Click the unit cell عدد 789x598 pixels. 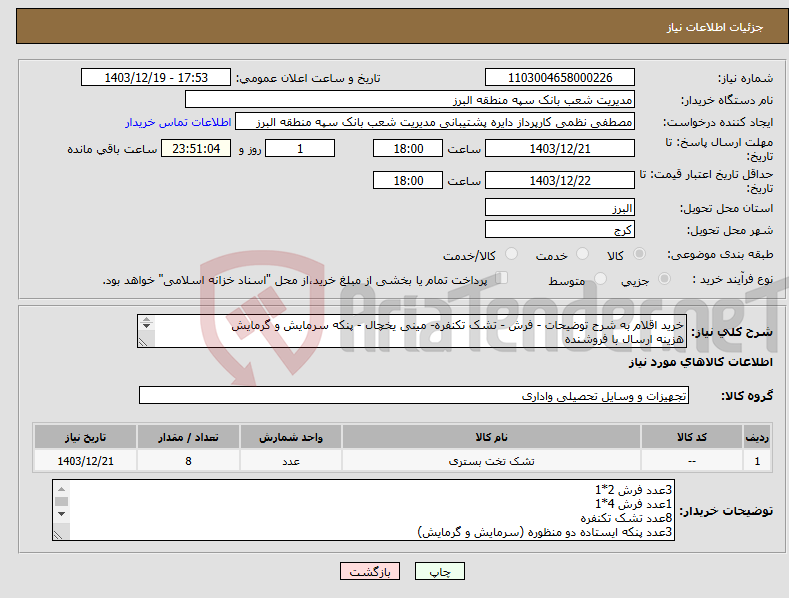[291, 461]
